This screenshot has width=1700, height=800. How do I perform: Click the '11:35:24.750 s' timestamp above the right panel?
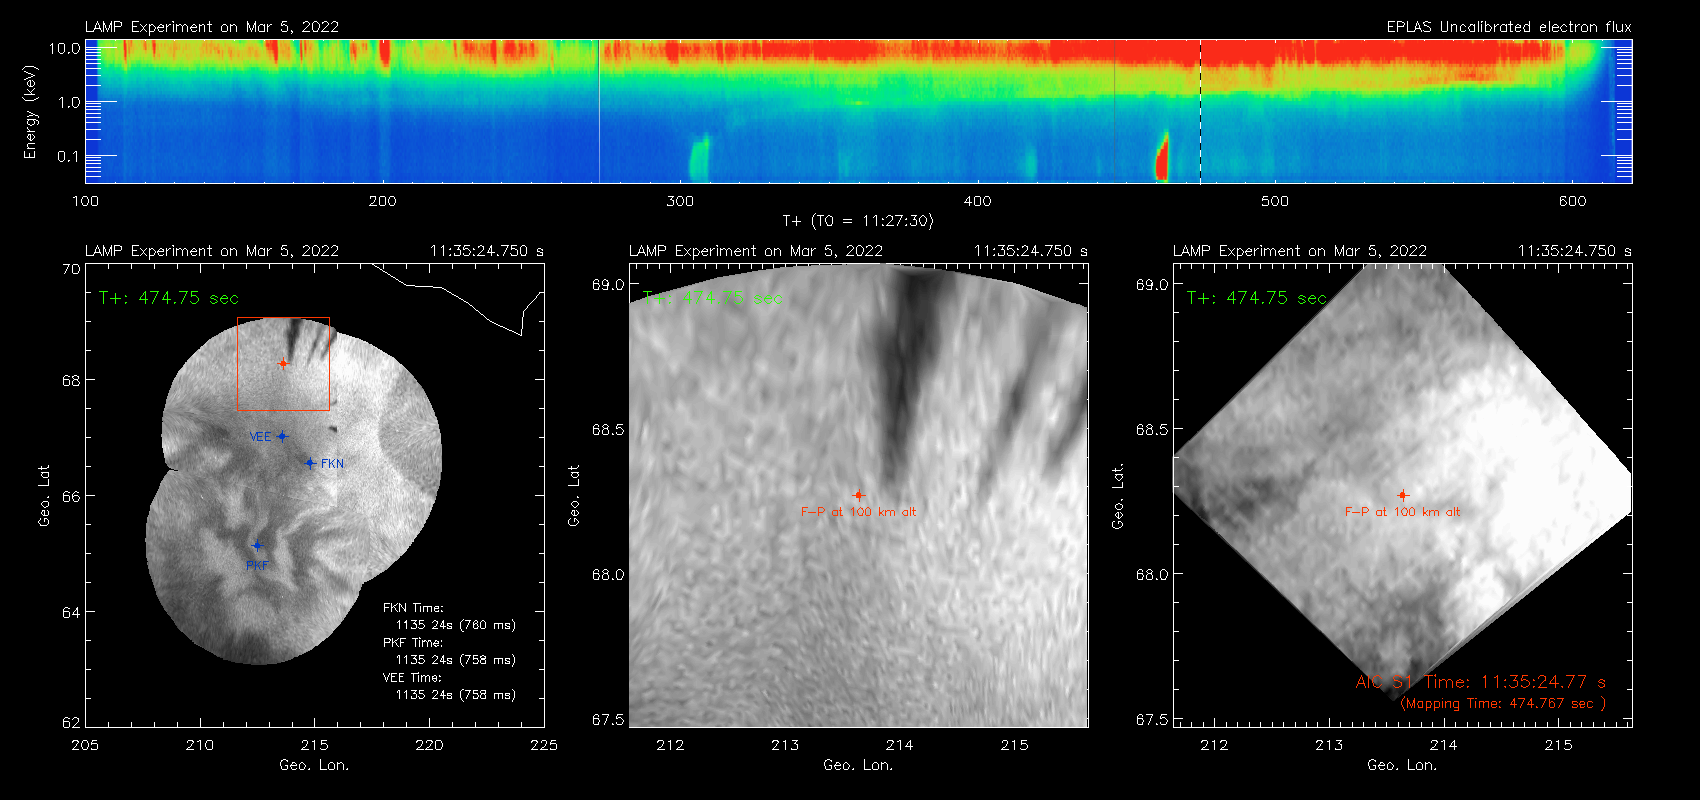[1575, 251]
